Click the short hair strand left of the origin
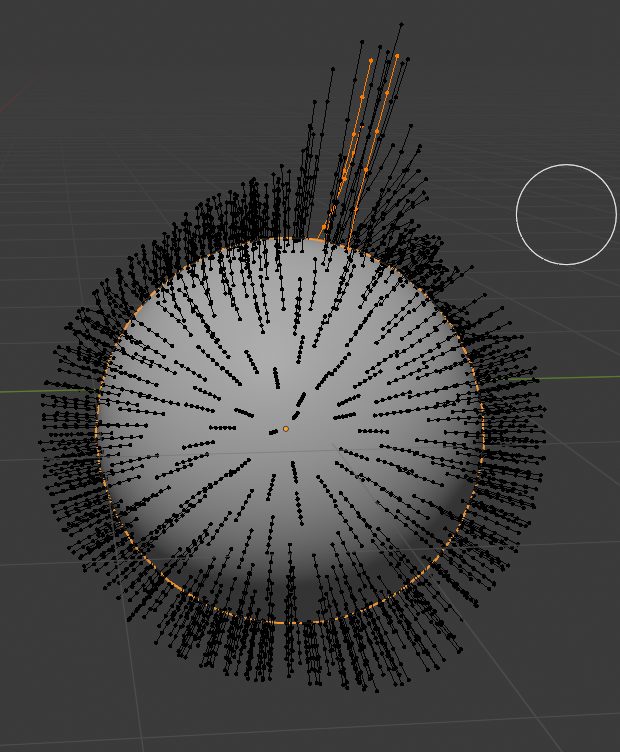The height and width of the screenshot is (752, 620). pyautogui.click(x=244, y=412)
